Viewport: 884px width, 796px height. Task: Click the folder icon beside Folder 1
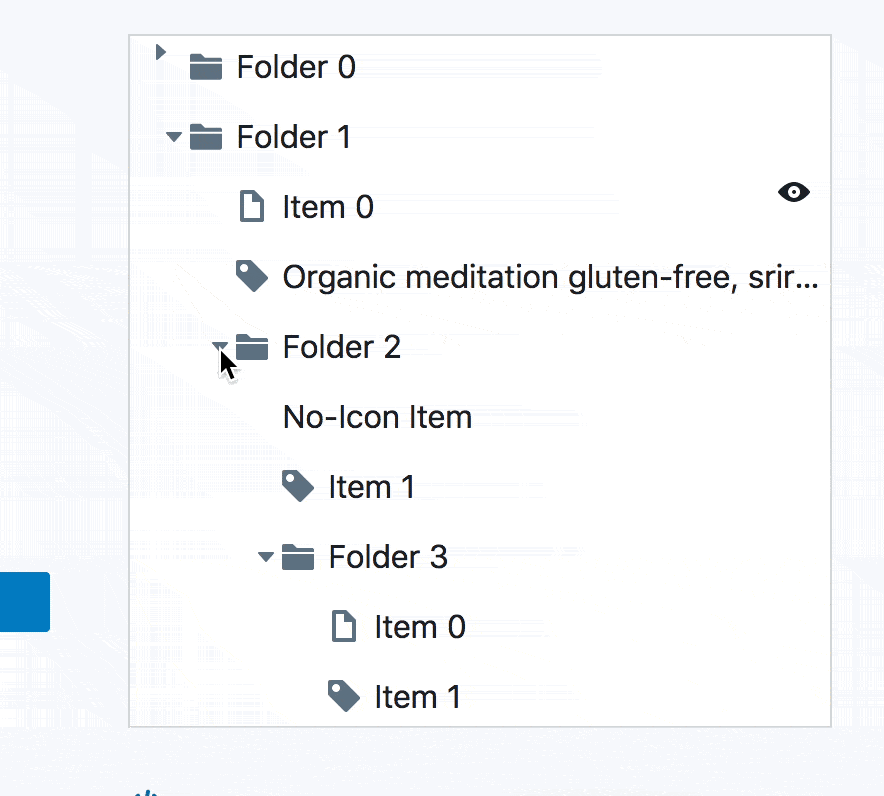click(205, 136)
